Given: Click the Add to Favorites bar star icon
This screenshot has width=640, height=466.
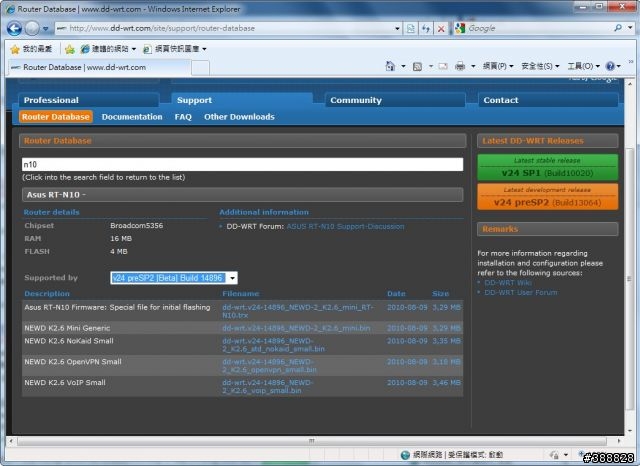Looking at the screenshot, I should [x=70, y=49].
